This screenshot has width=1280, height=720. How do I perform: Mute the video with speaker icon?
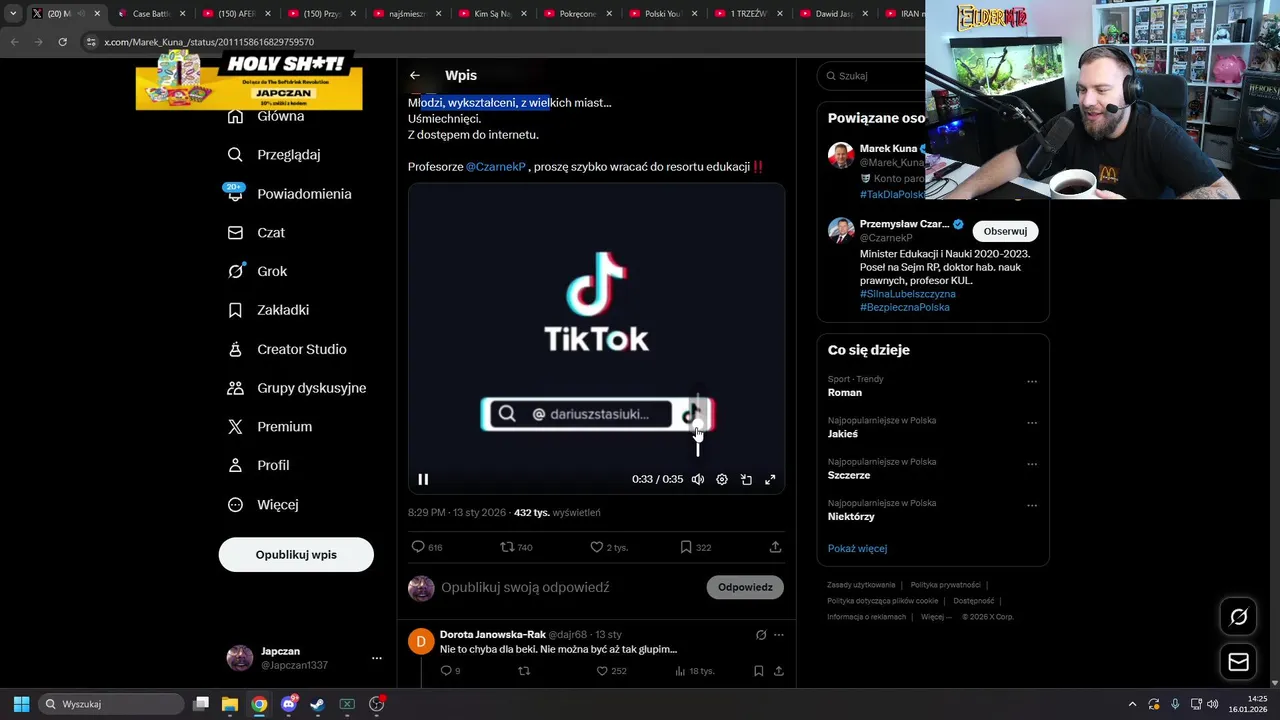(698, 480)
